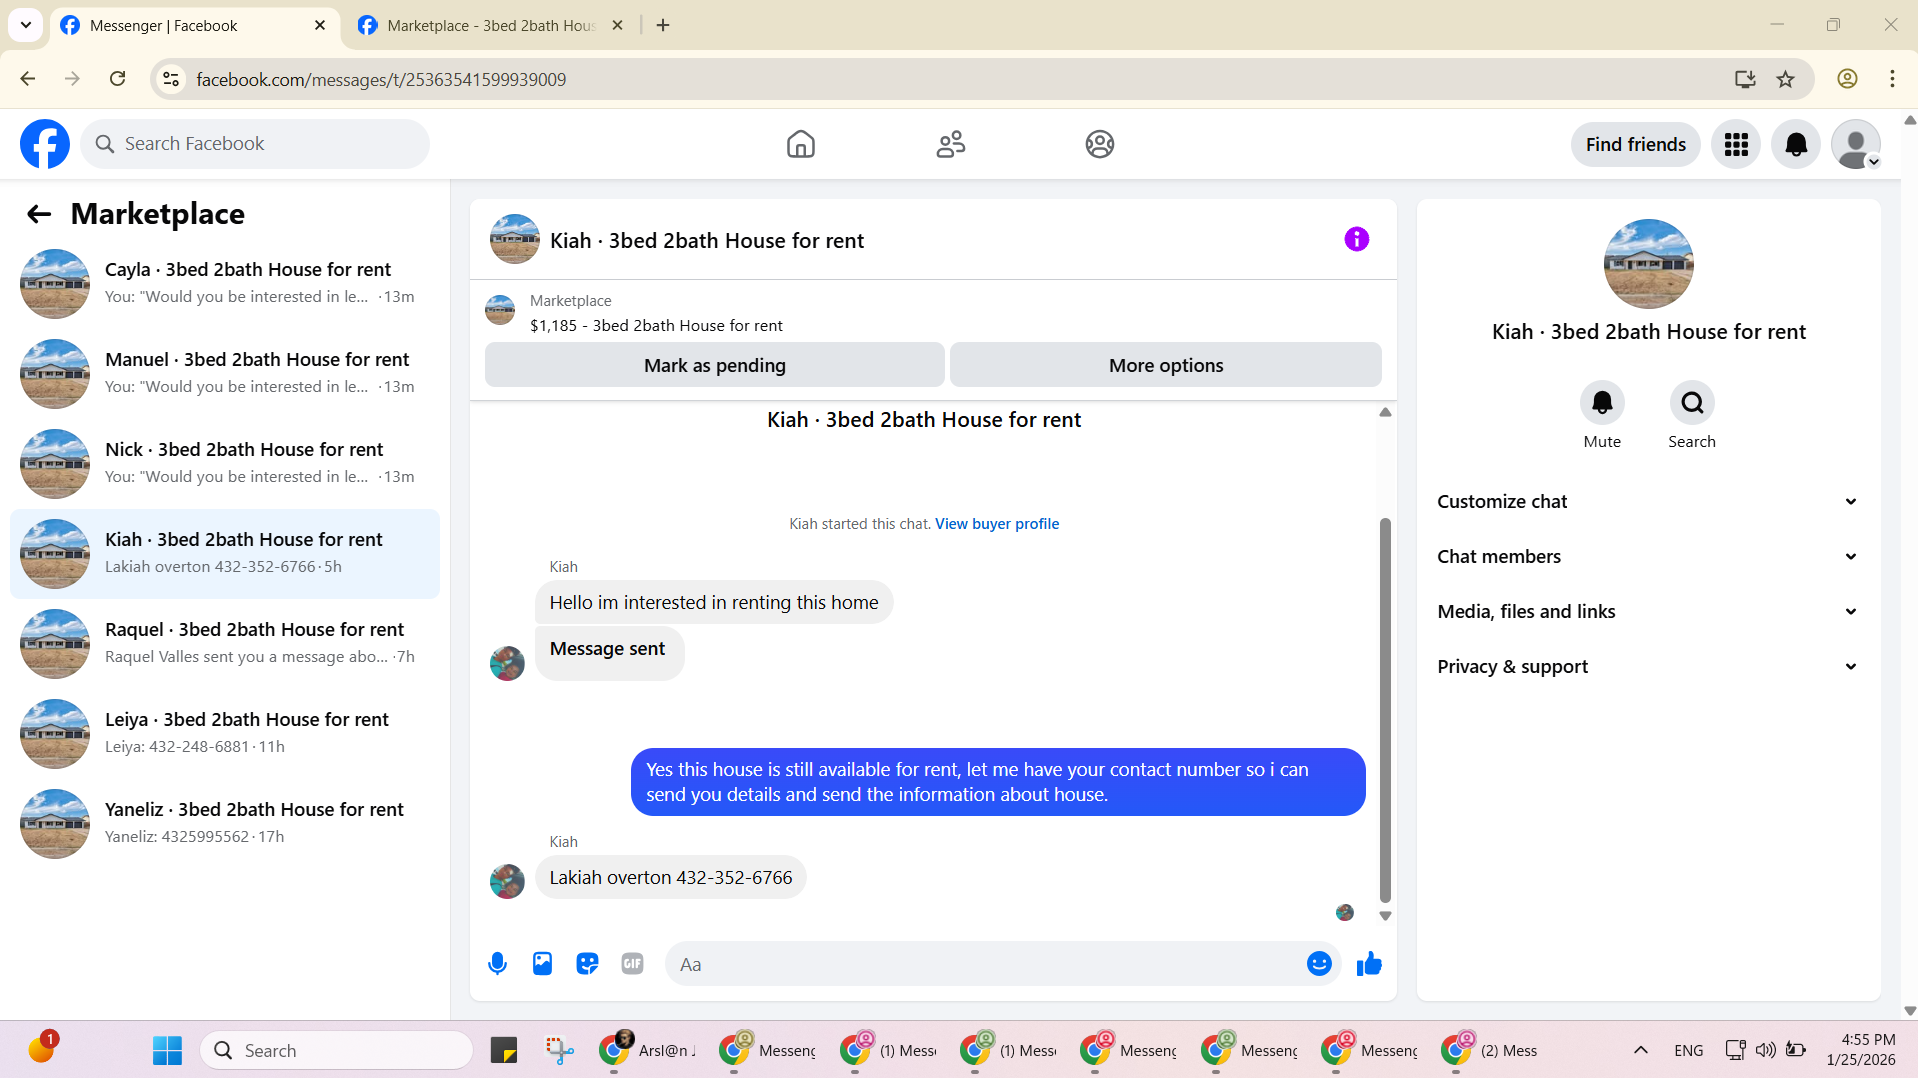The height and width of the screenshot is (1078, 1918).
Task: Expand Chat members section
Action: (1648, 557)
